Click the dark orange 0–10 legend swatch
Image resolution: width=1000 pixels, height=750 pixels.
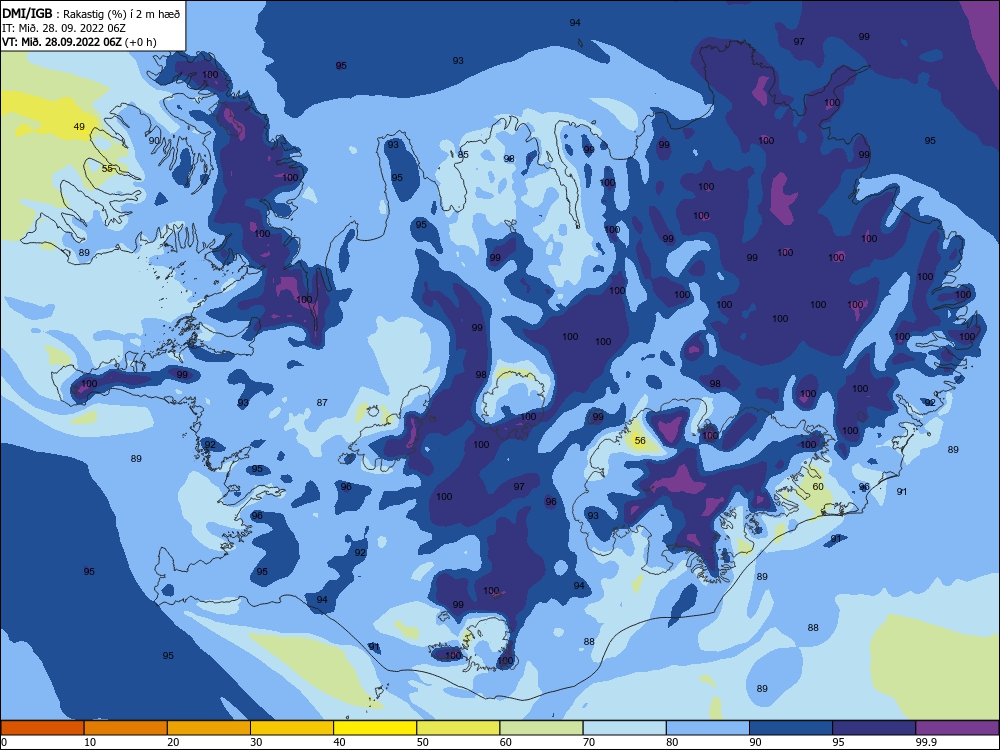pyautogui.click(x=42, y=728)
